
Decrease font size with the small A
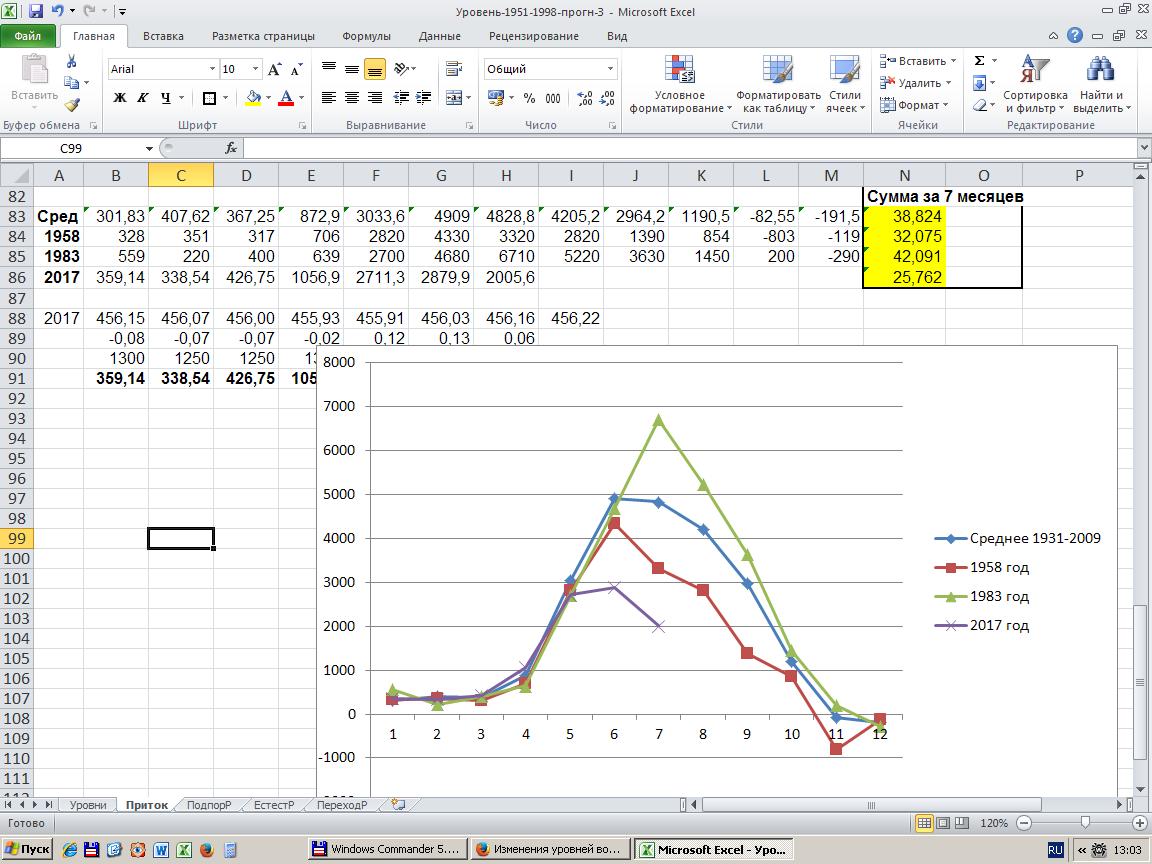(x=296, y=69)
